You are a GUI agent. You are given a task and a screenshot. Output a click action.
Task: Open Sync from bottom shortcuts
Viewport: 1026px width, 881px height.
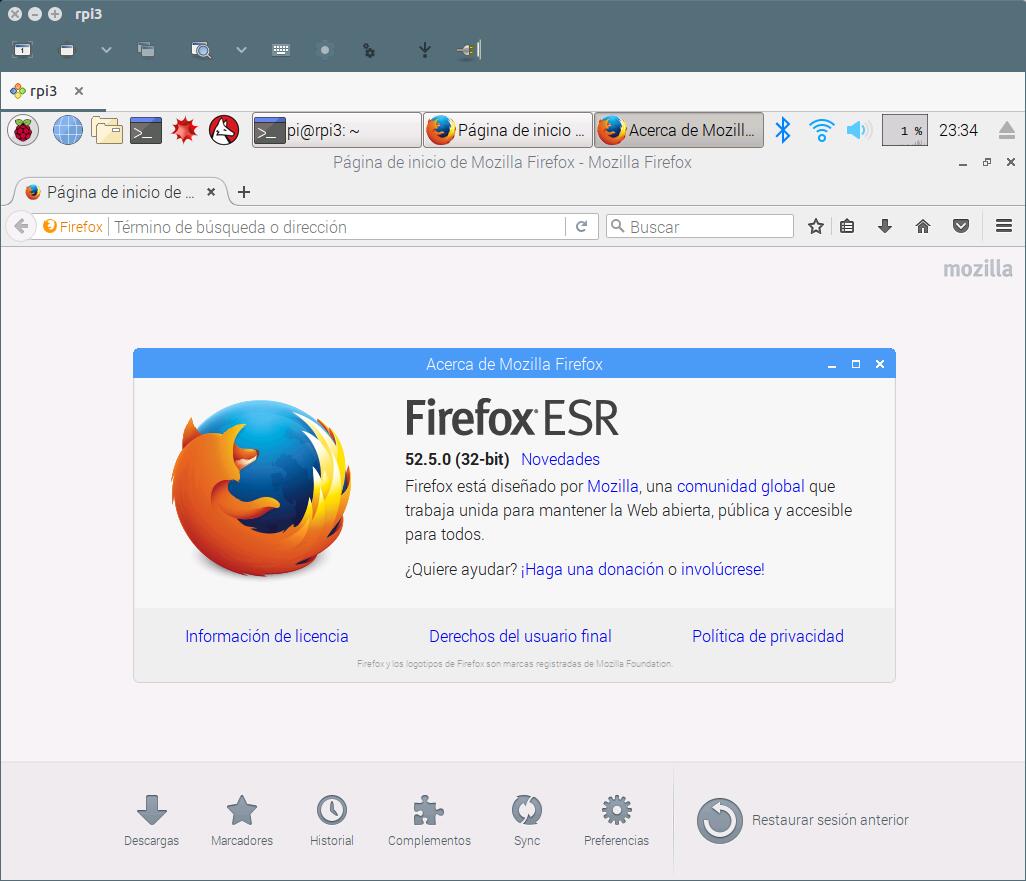pyautogui.click(x=526, y=820)
